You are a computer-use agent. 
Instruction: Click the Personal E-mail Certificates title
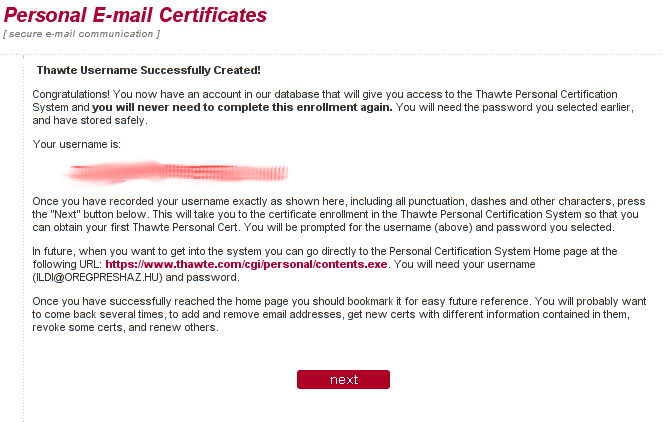135,15
